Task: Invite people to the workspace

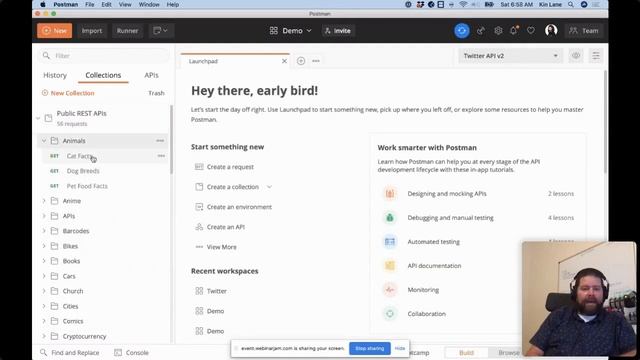Action: coord(338,31)
